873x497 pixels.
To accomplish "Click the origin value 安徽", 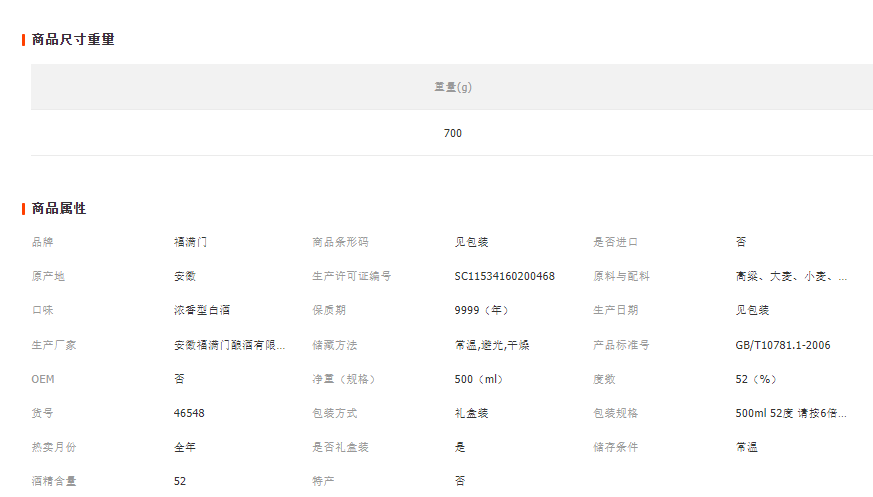I will click(x=184, y=276).
